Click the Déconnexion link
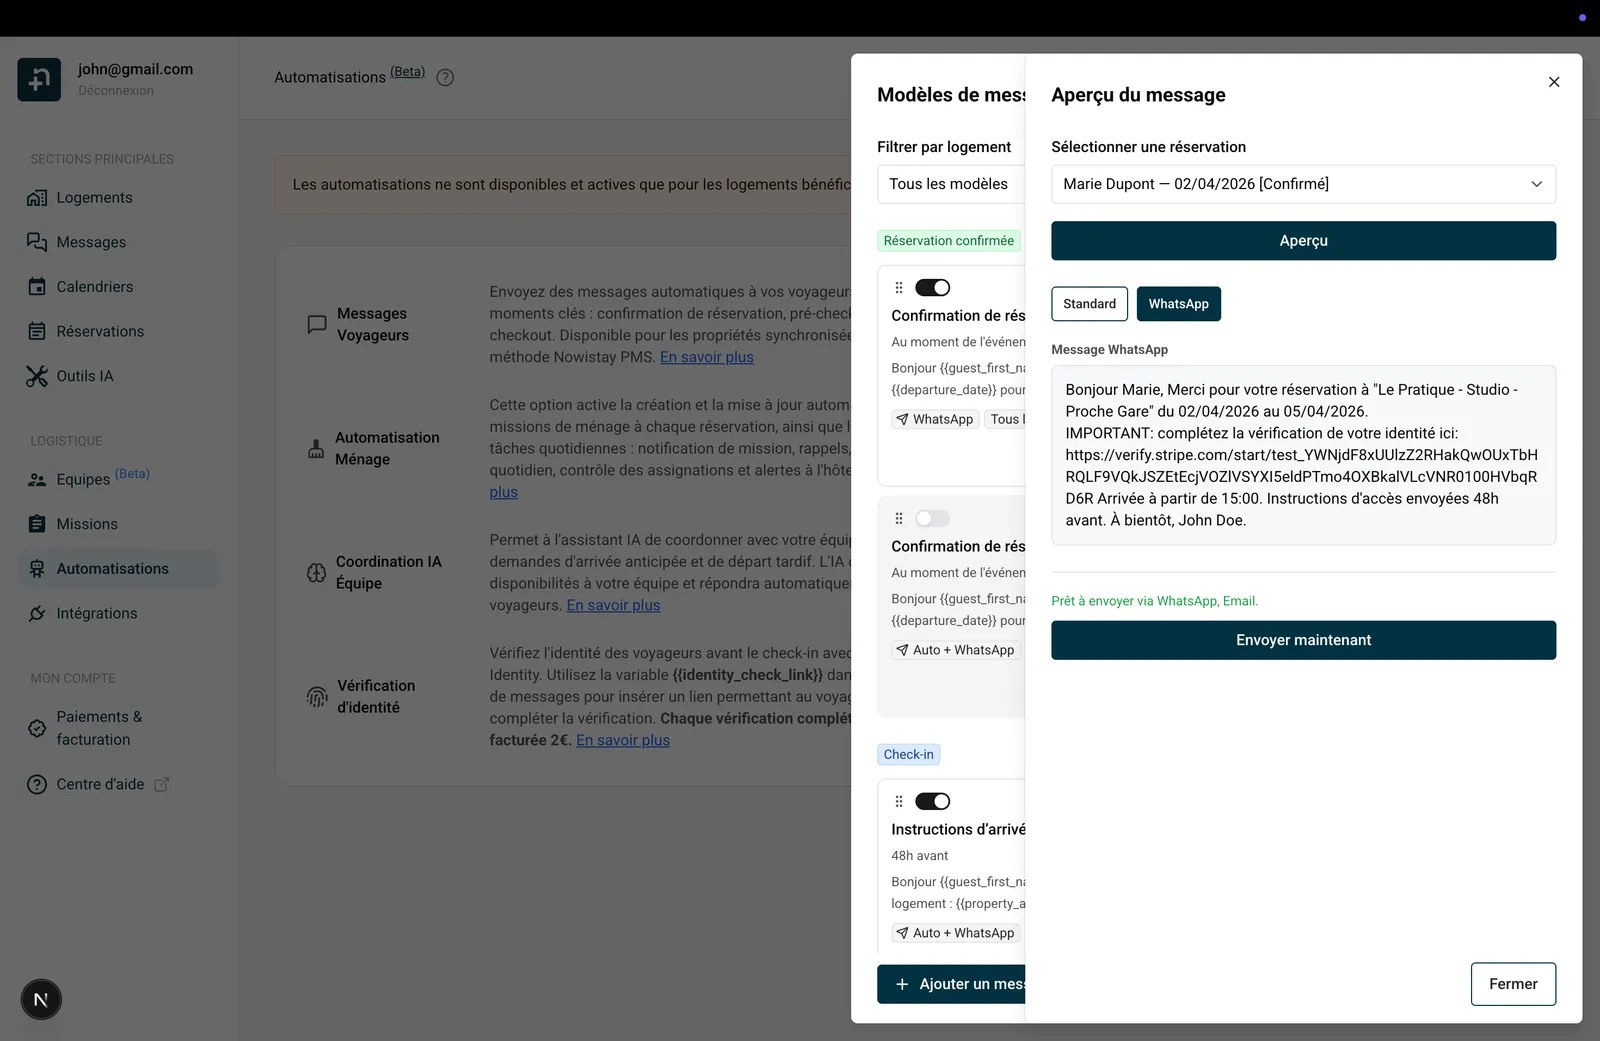The image size is (1600, 1041). 116,90
